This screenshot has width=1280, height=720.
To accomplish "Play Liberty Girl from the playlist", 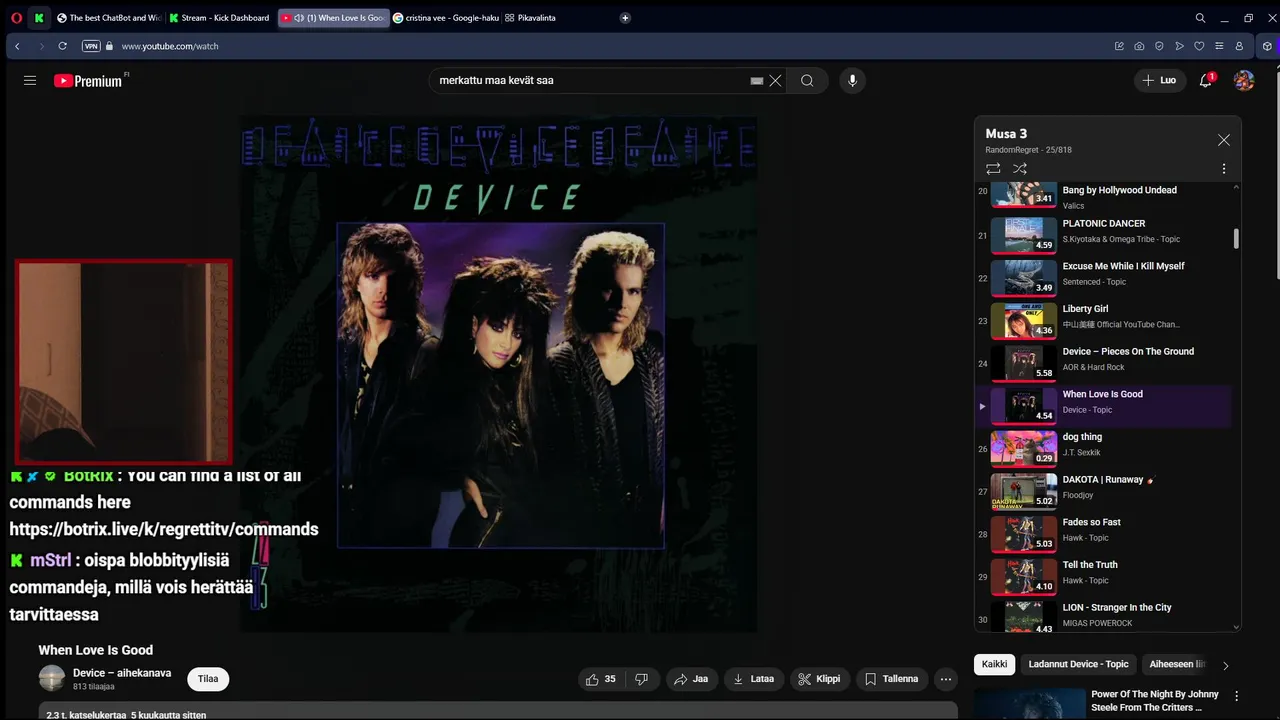I will (x=1104, y=321).
